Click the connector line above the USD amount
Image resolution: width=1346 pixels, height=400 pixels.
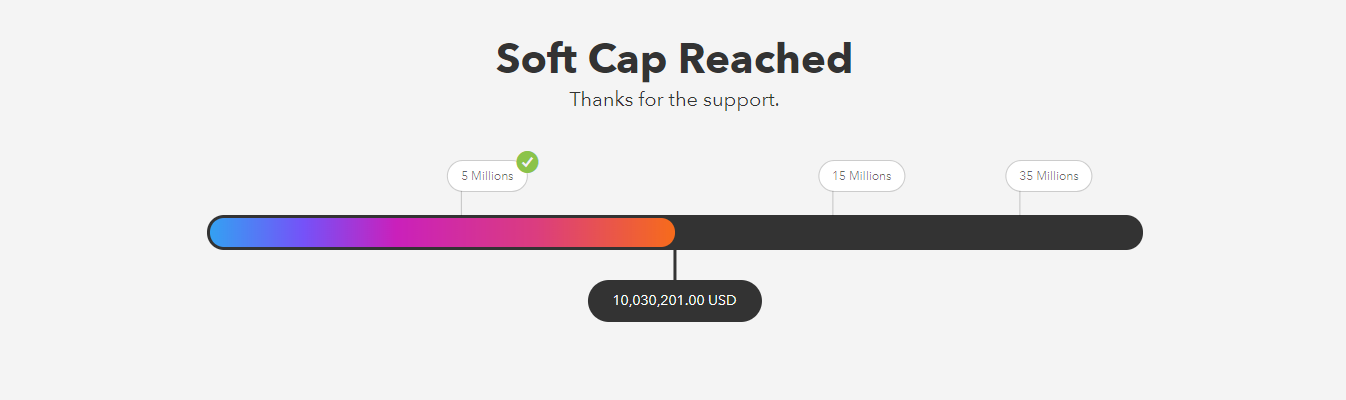click(675, 265)
